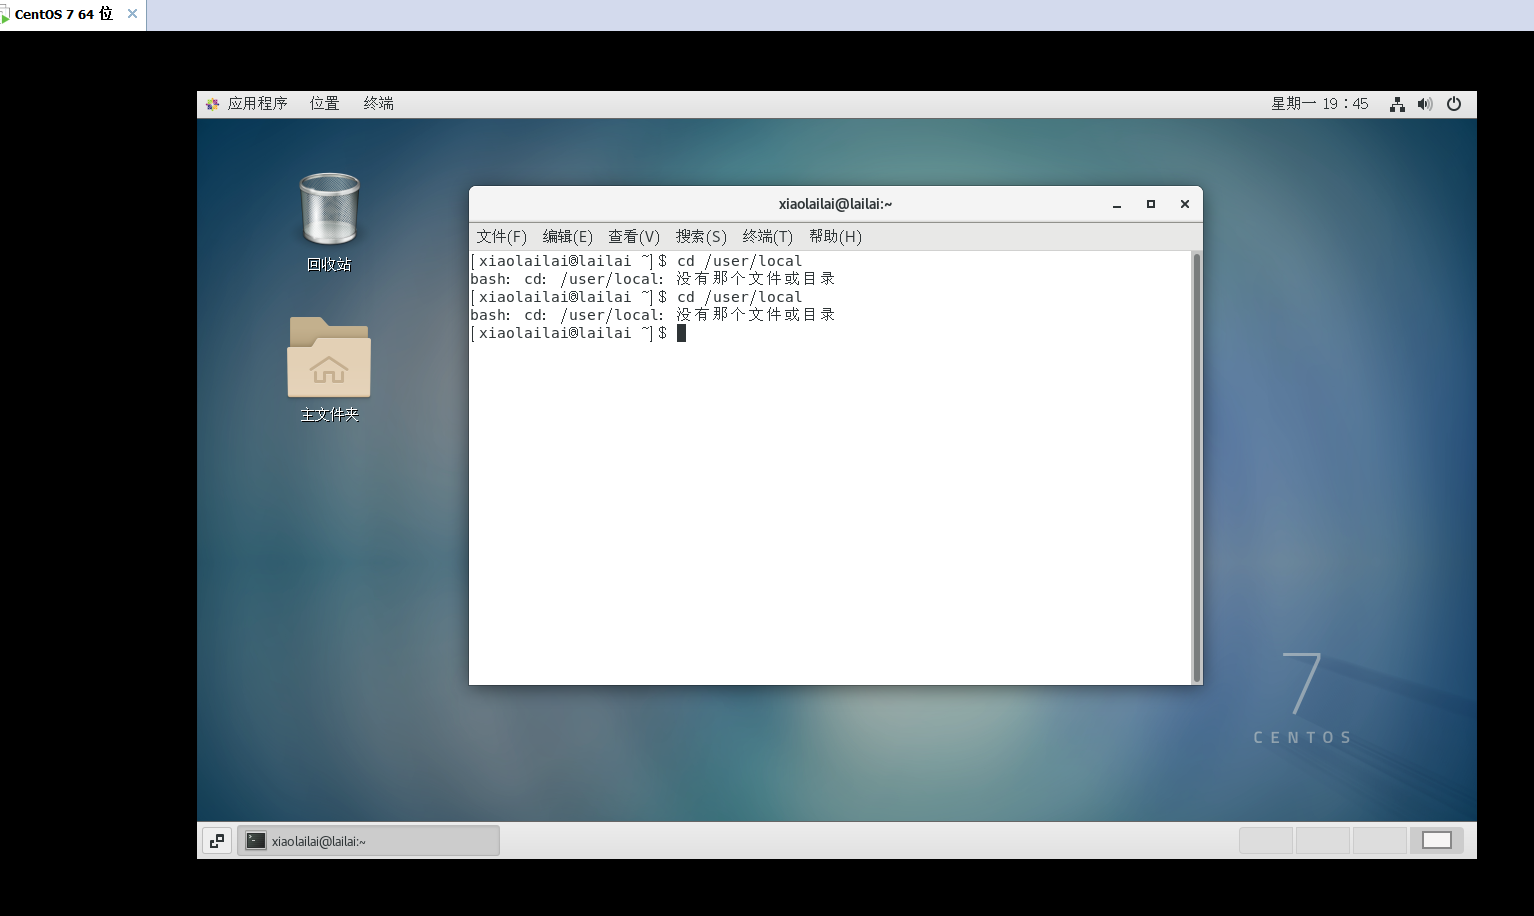Click the network connection icon in top panel
Viewport: 1534px width, 916px height.
click(x=1397, y=104)
